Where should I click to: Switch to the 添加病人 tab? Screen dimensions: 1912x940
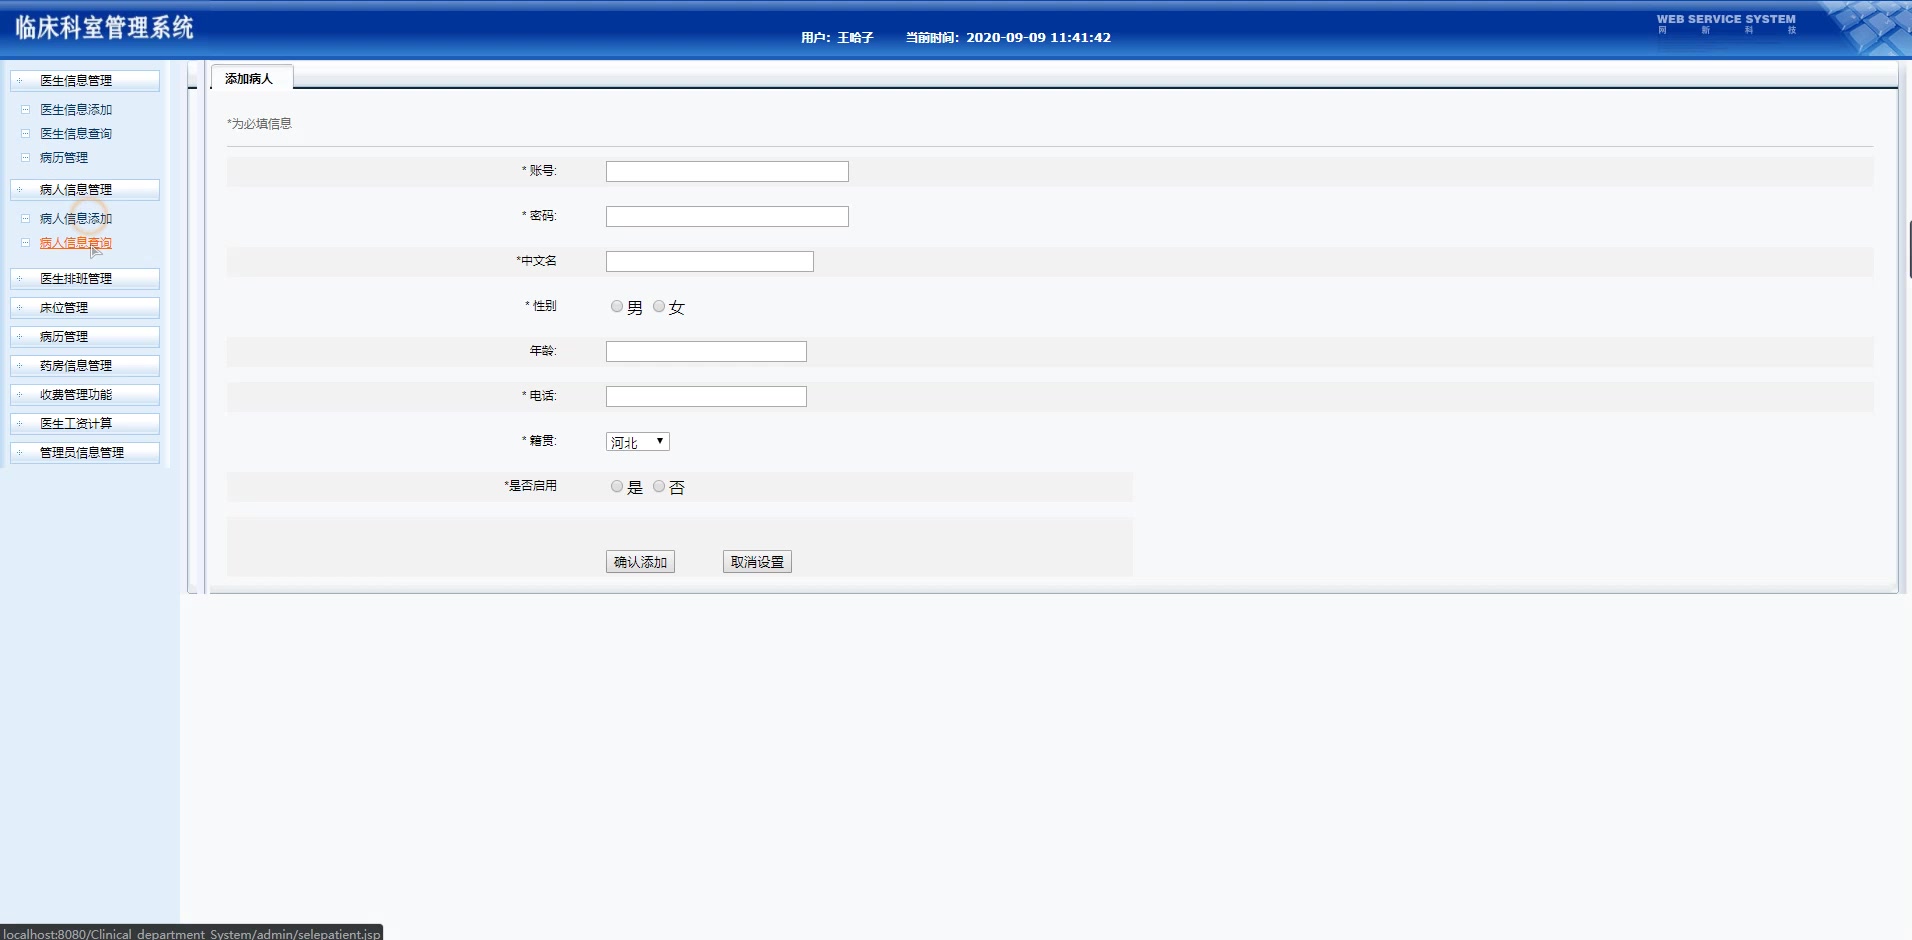[x=249, y=76]
